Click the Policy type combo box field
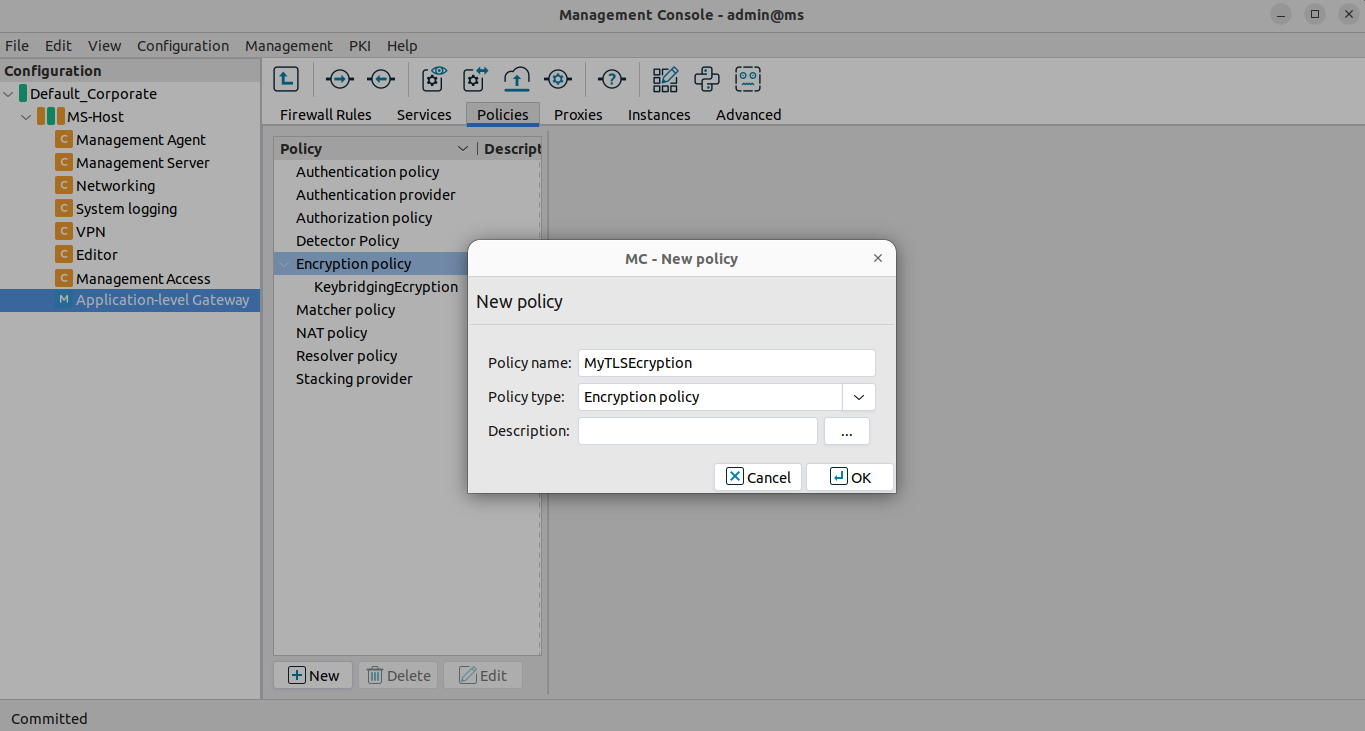 [x=710, y=397]
